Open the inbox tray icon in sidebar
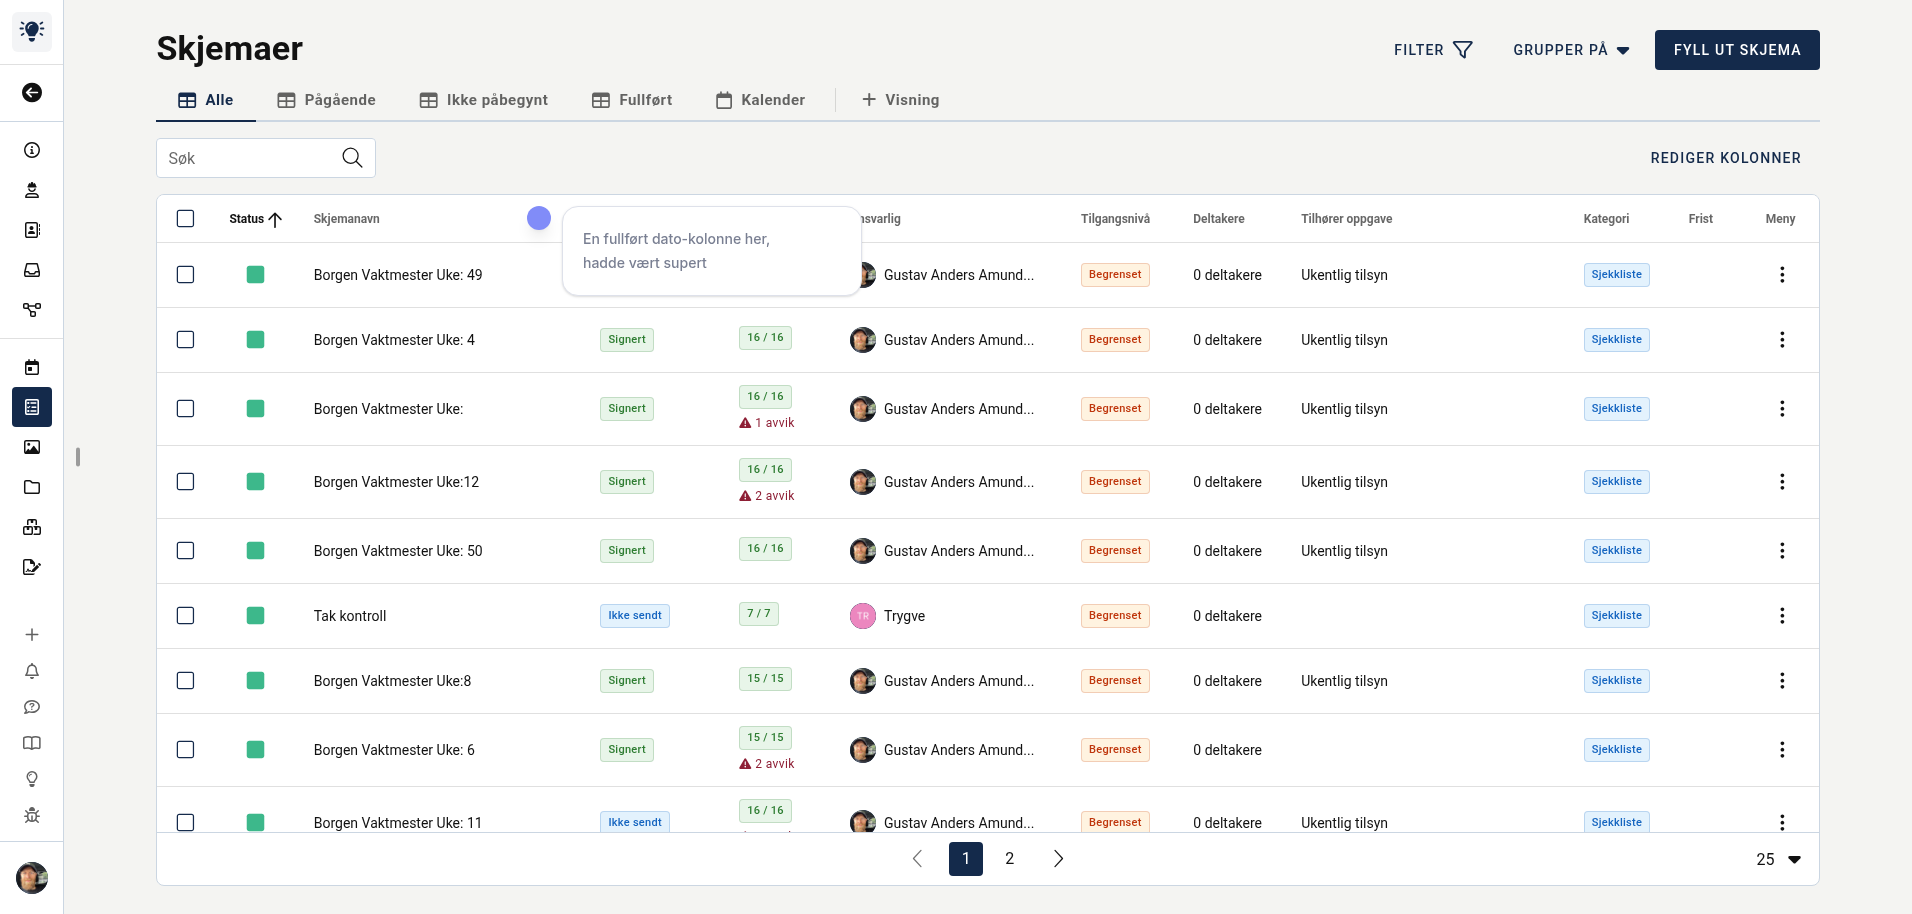The width and height of the screenshot is (1912, 914). coord(32,270)
